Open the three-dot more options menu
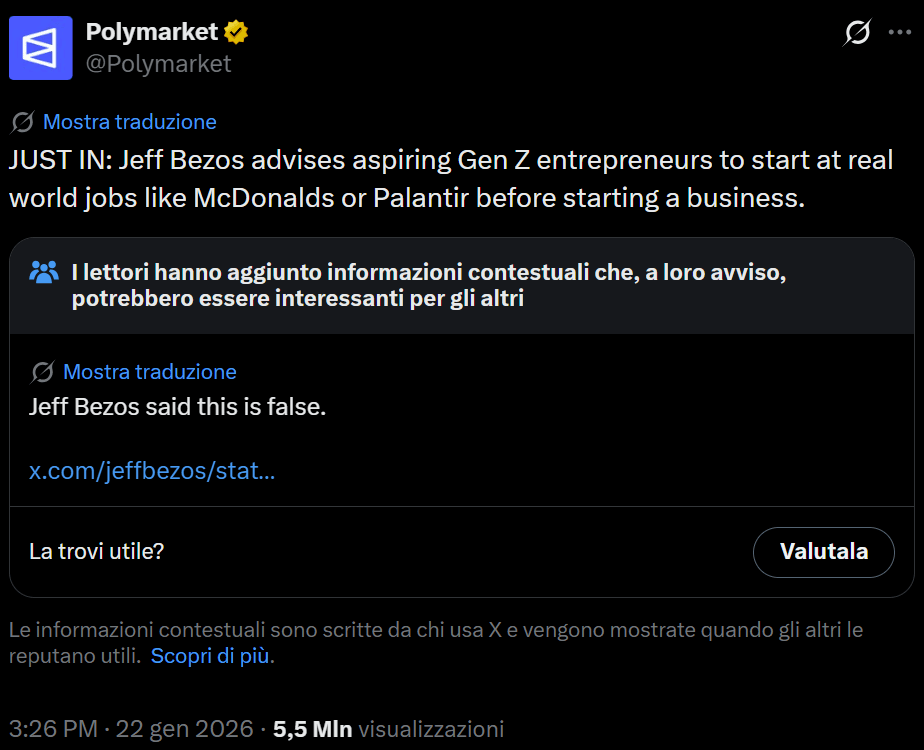This screenshot has height=750, width=924. coord(900,33)
